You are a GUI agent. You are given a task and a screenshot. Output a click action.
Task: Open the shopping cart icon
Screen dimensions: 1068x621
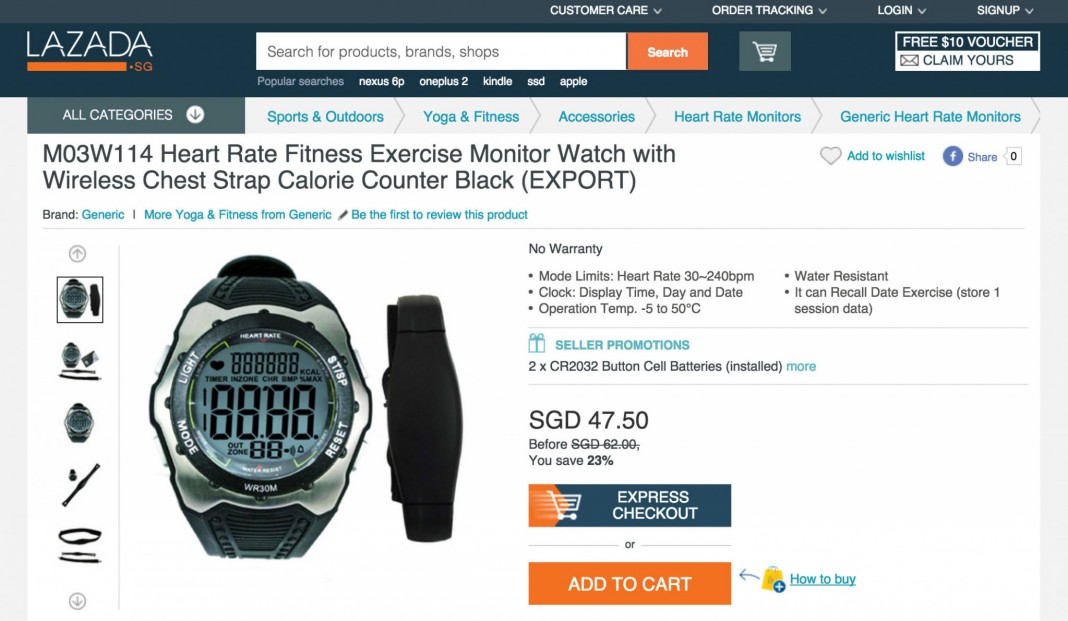[x=765, y=51]
